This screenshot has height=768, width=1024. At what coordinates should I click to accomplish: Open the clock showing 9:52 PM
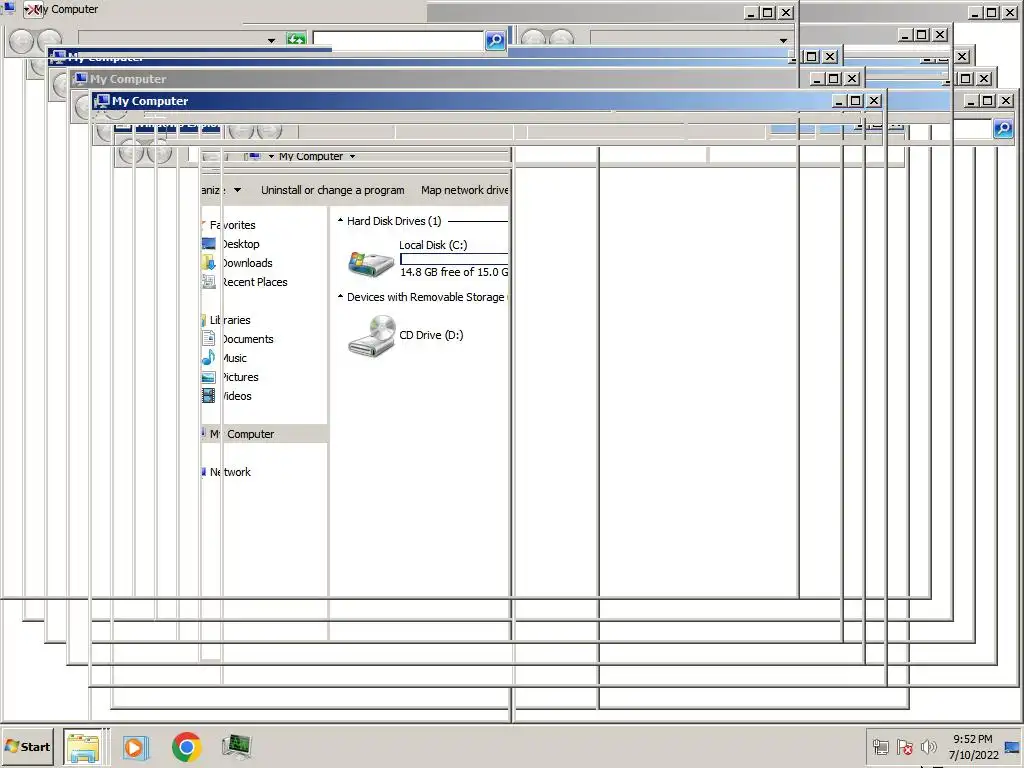(973, 746)
